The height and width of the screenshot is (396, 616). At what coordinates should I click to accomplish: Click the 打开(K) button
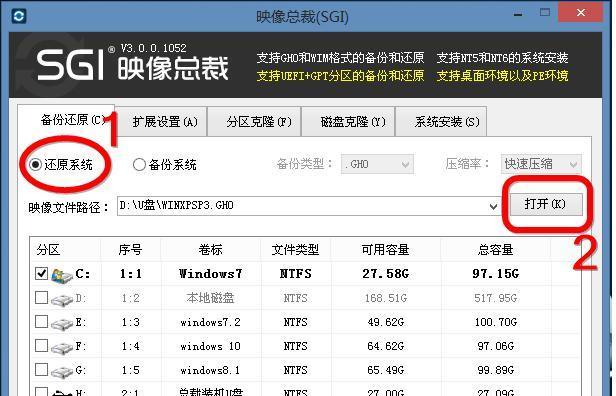tap(545, 204)
